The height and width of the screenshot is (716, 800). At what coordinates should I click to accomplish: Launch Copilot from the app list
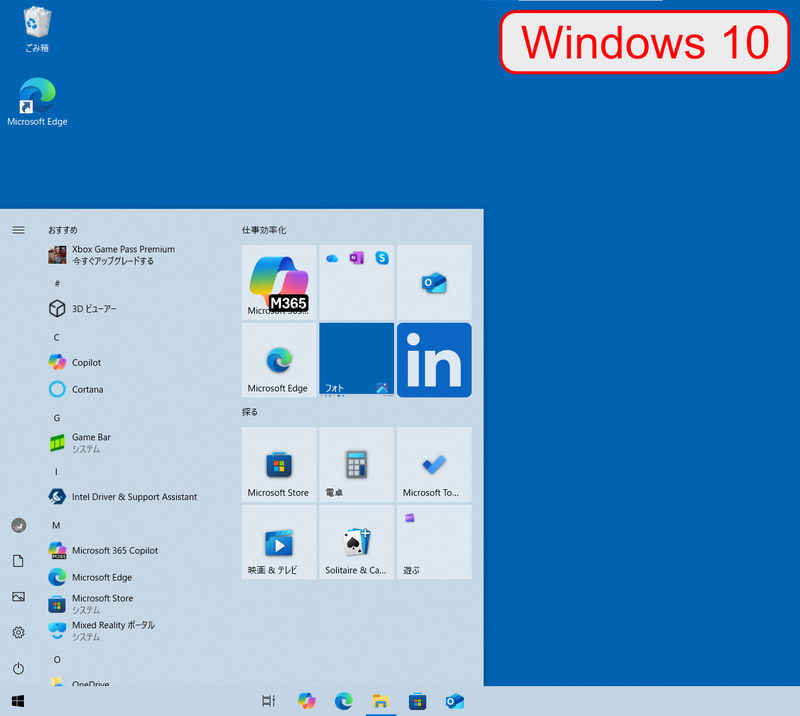pyautogui.click(x=75, y=362)
